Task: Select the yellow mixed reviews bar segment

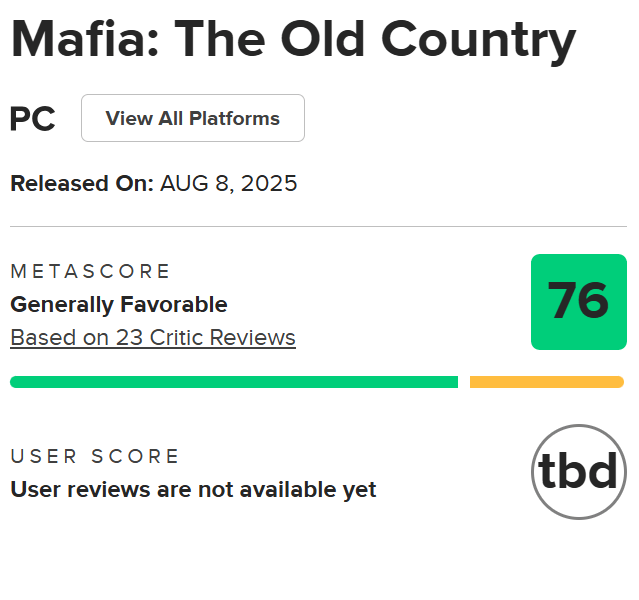Action: [x=547, y=382]
